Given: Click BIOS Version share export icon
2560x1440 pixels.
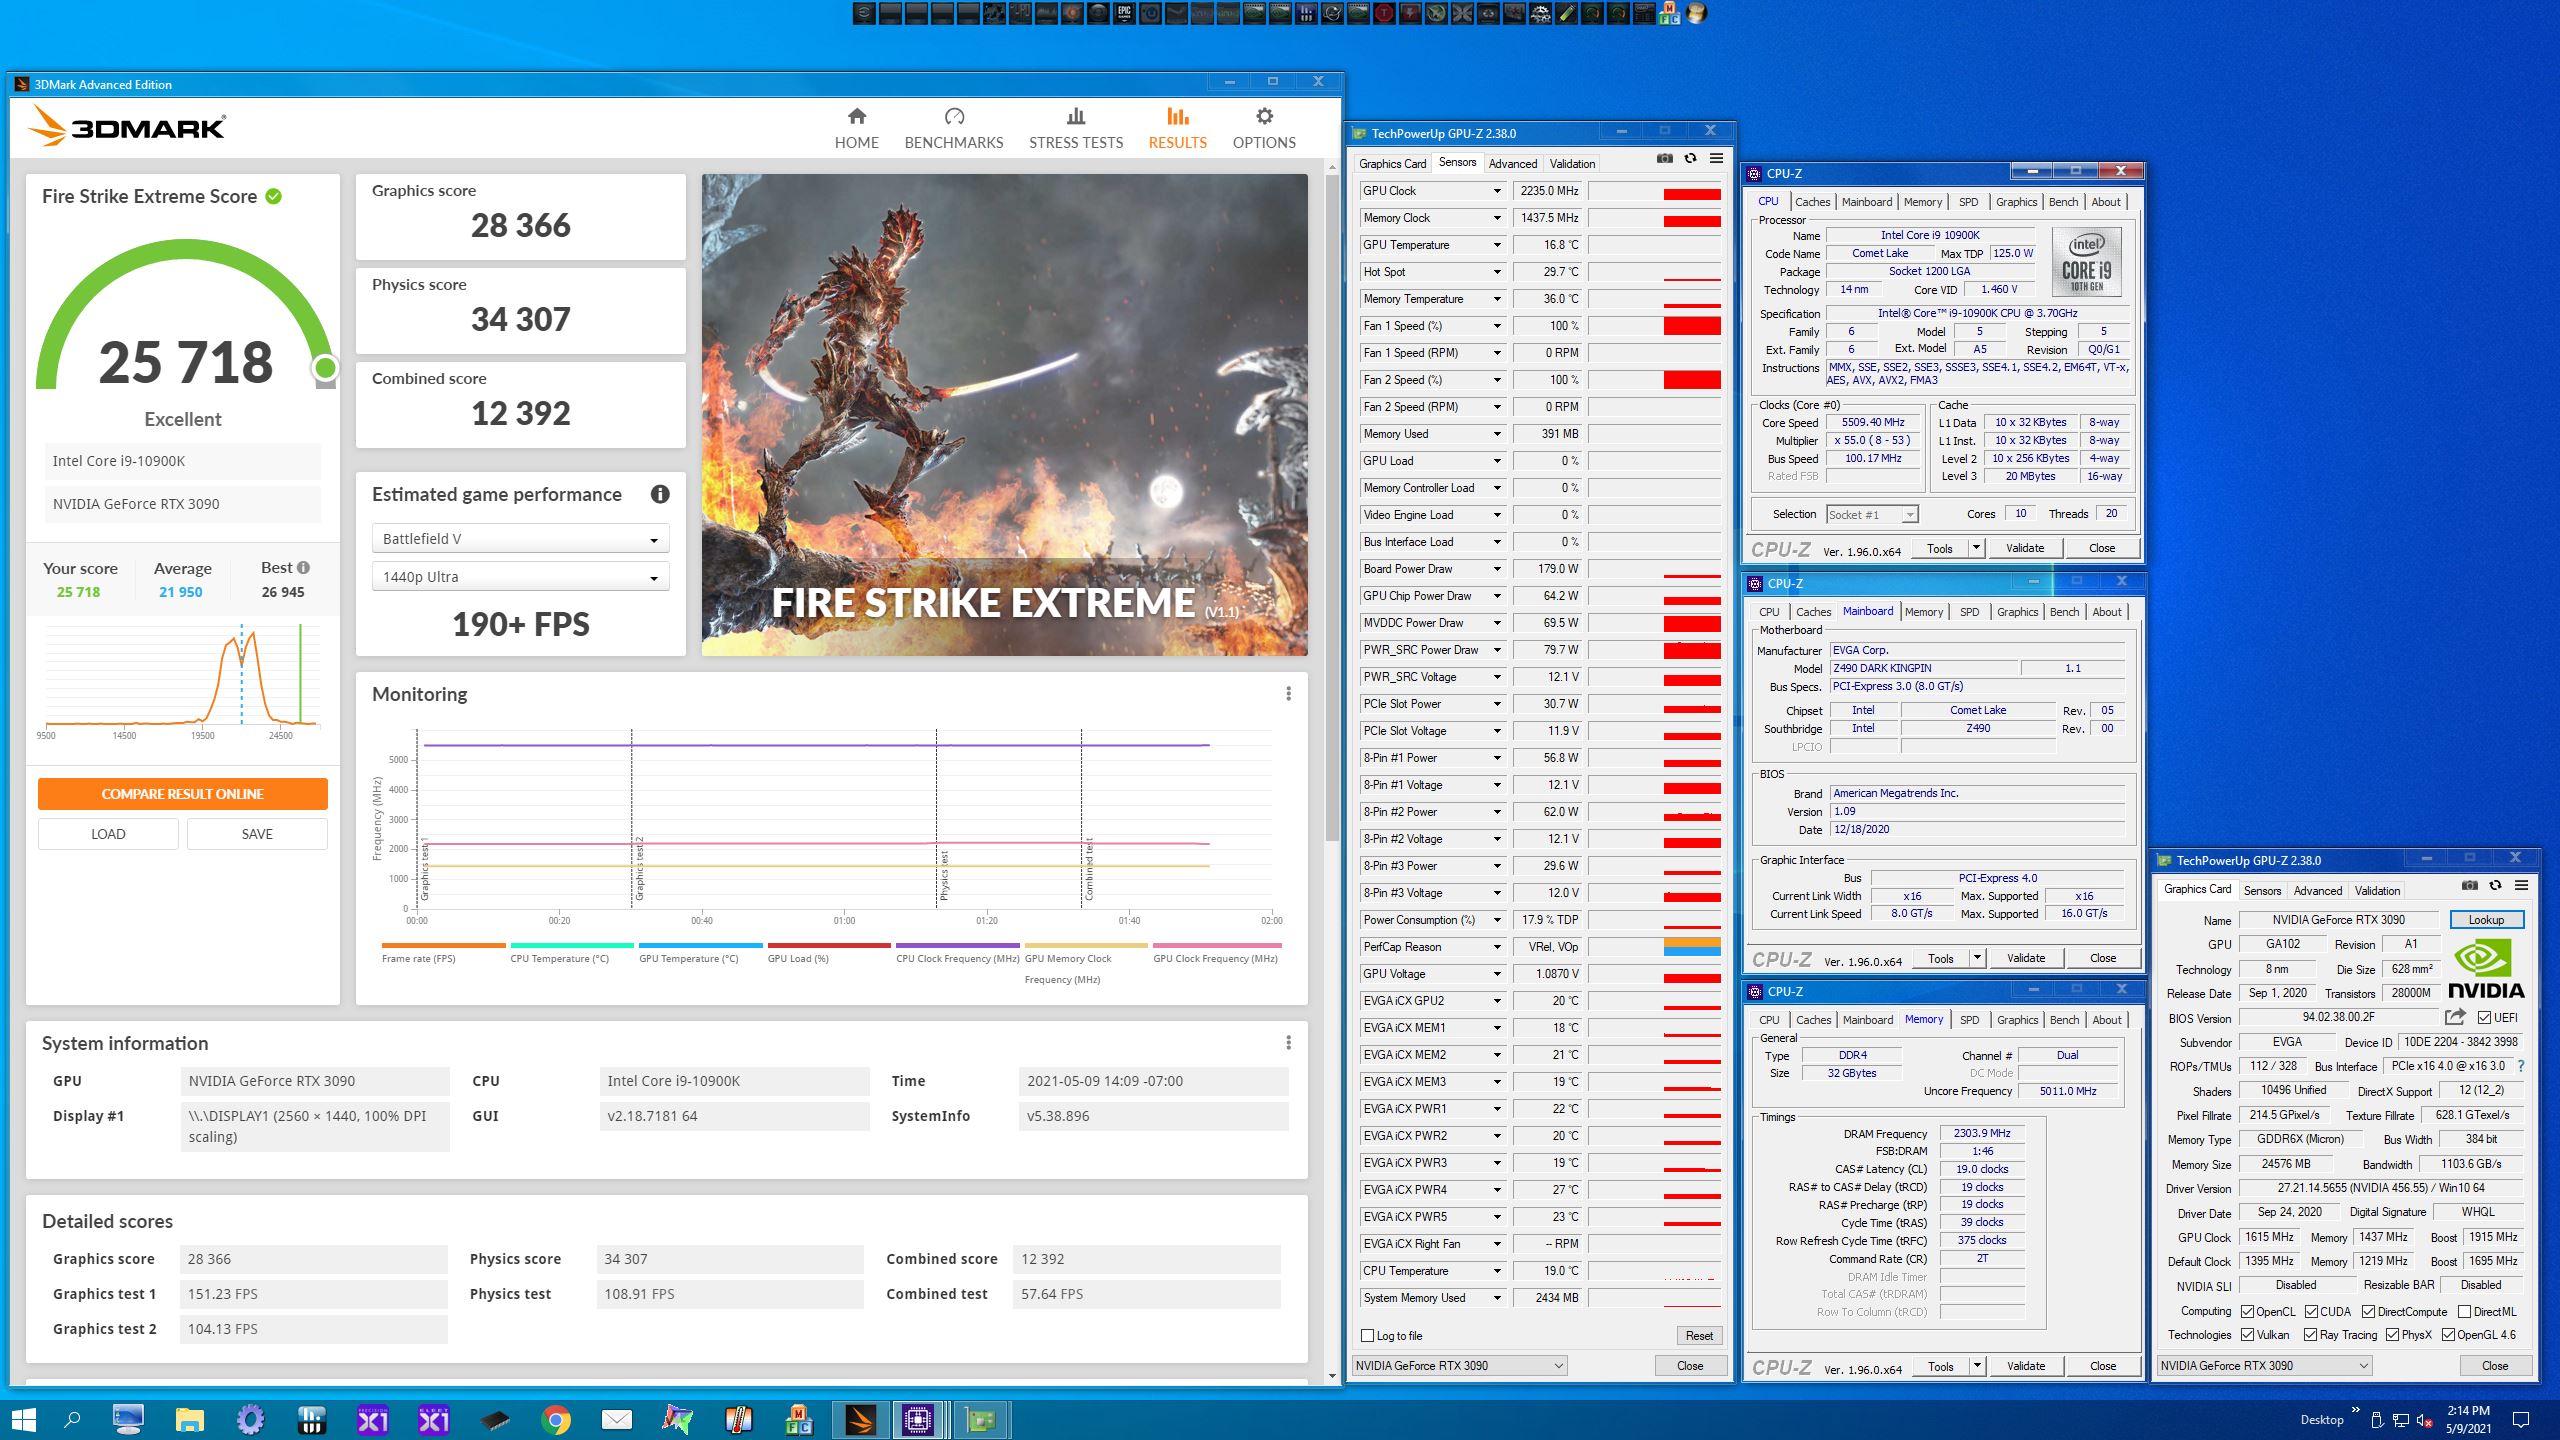Looking at the screenshot, I should coord(2454,1017).
